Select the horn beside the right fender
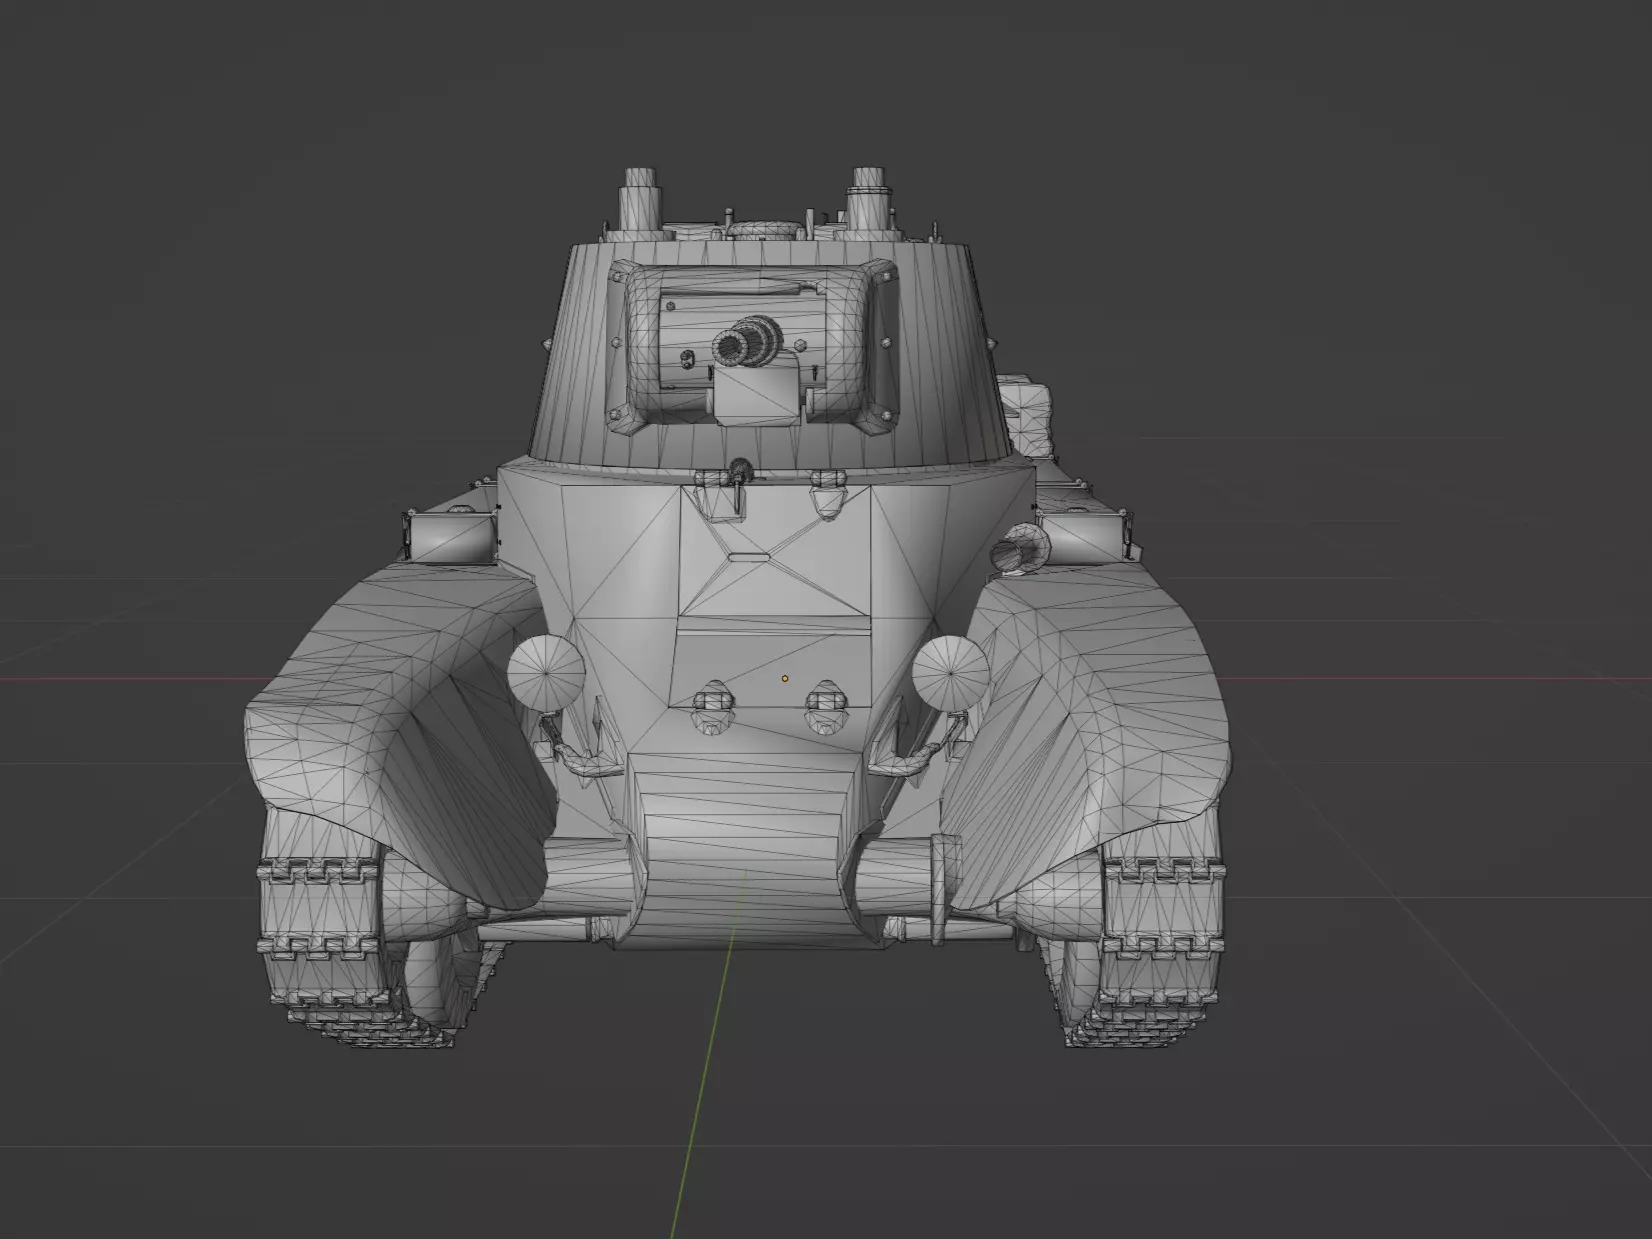Image resolution: width=1652 pixels, height=1239 pixels. (1020, 550)
